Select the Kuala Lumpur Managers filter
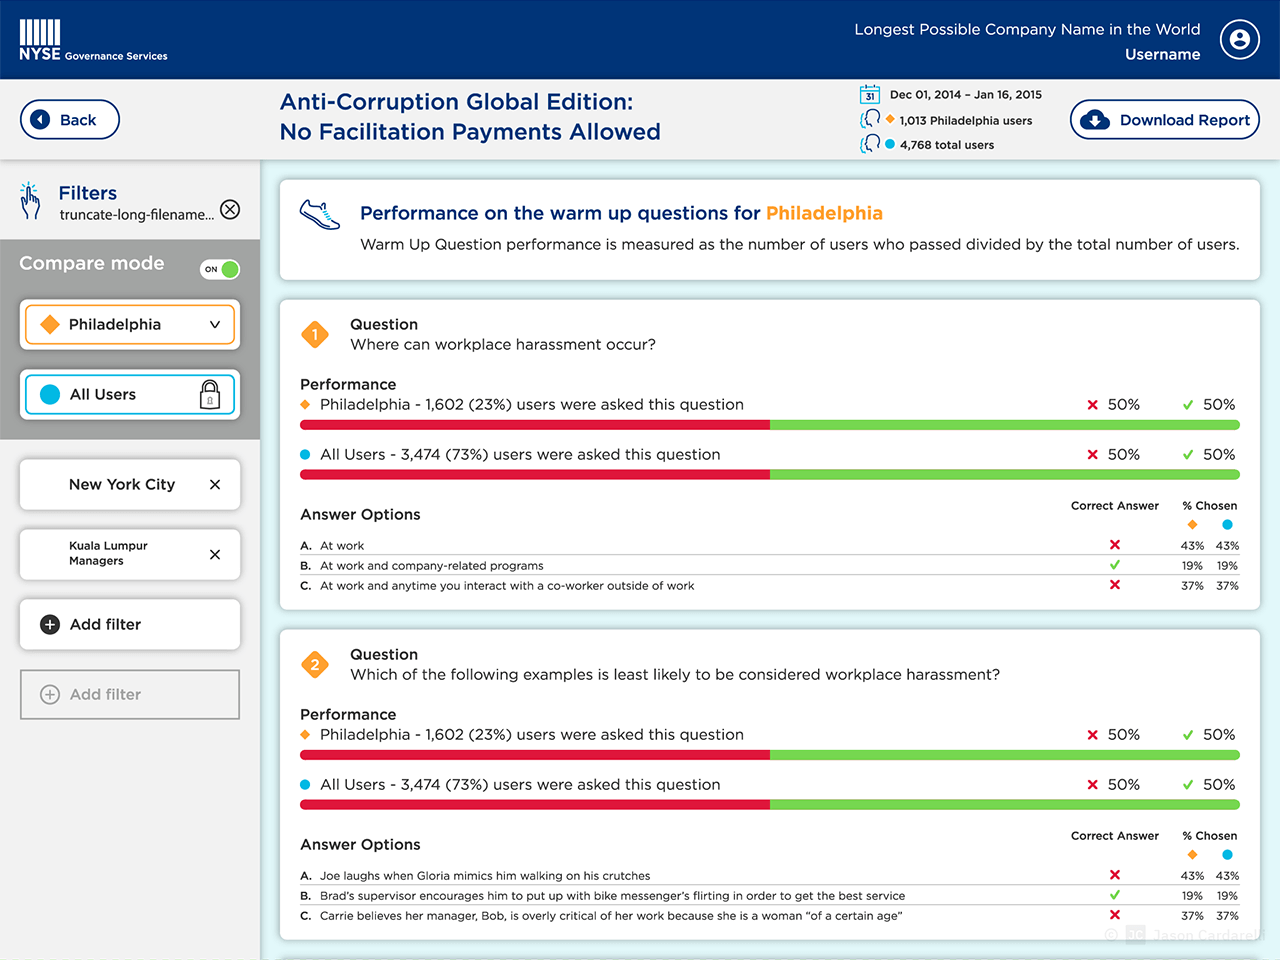1280x960 pixels. (108, 554)
